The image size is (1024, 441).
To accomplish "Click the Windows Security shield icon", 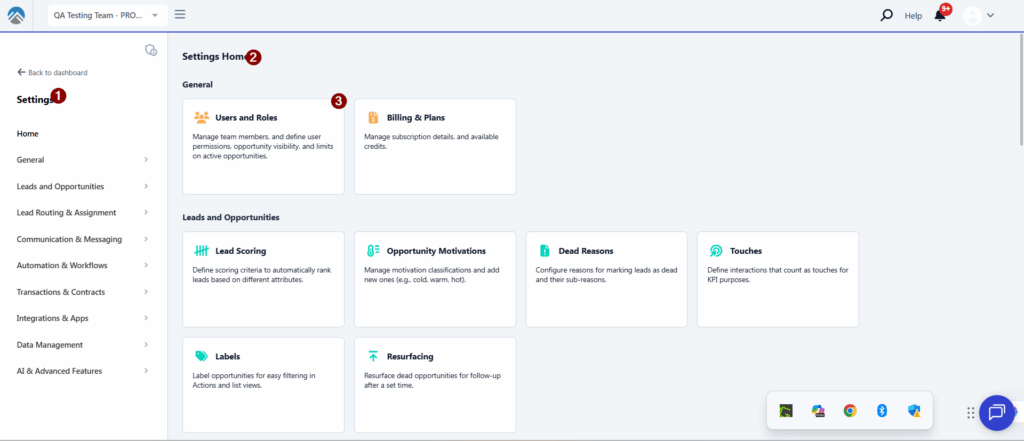I will tap(913, 410).
